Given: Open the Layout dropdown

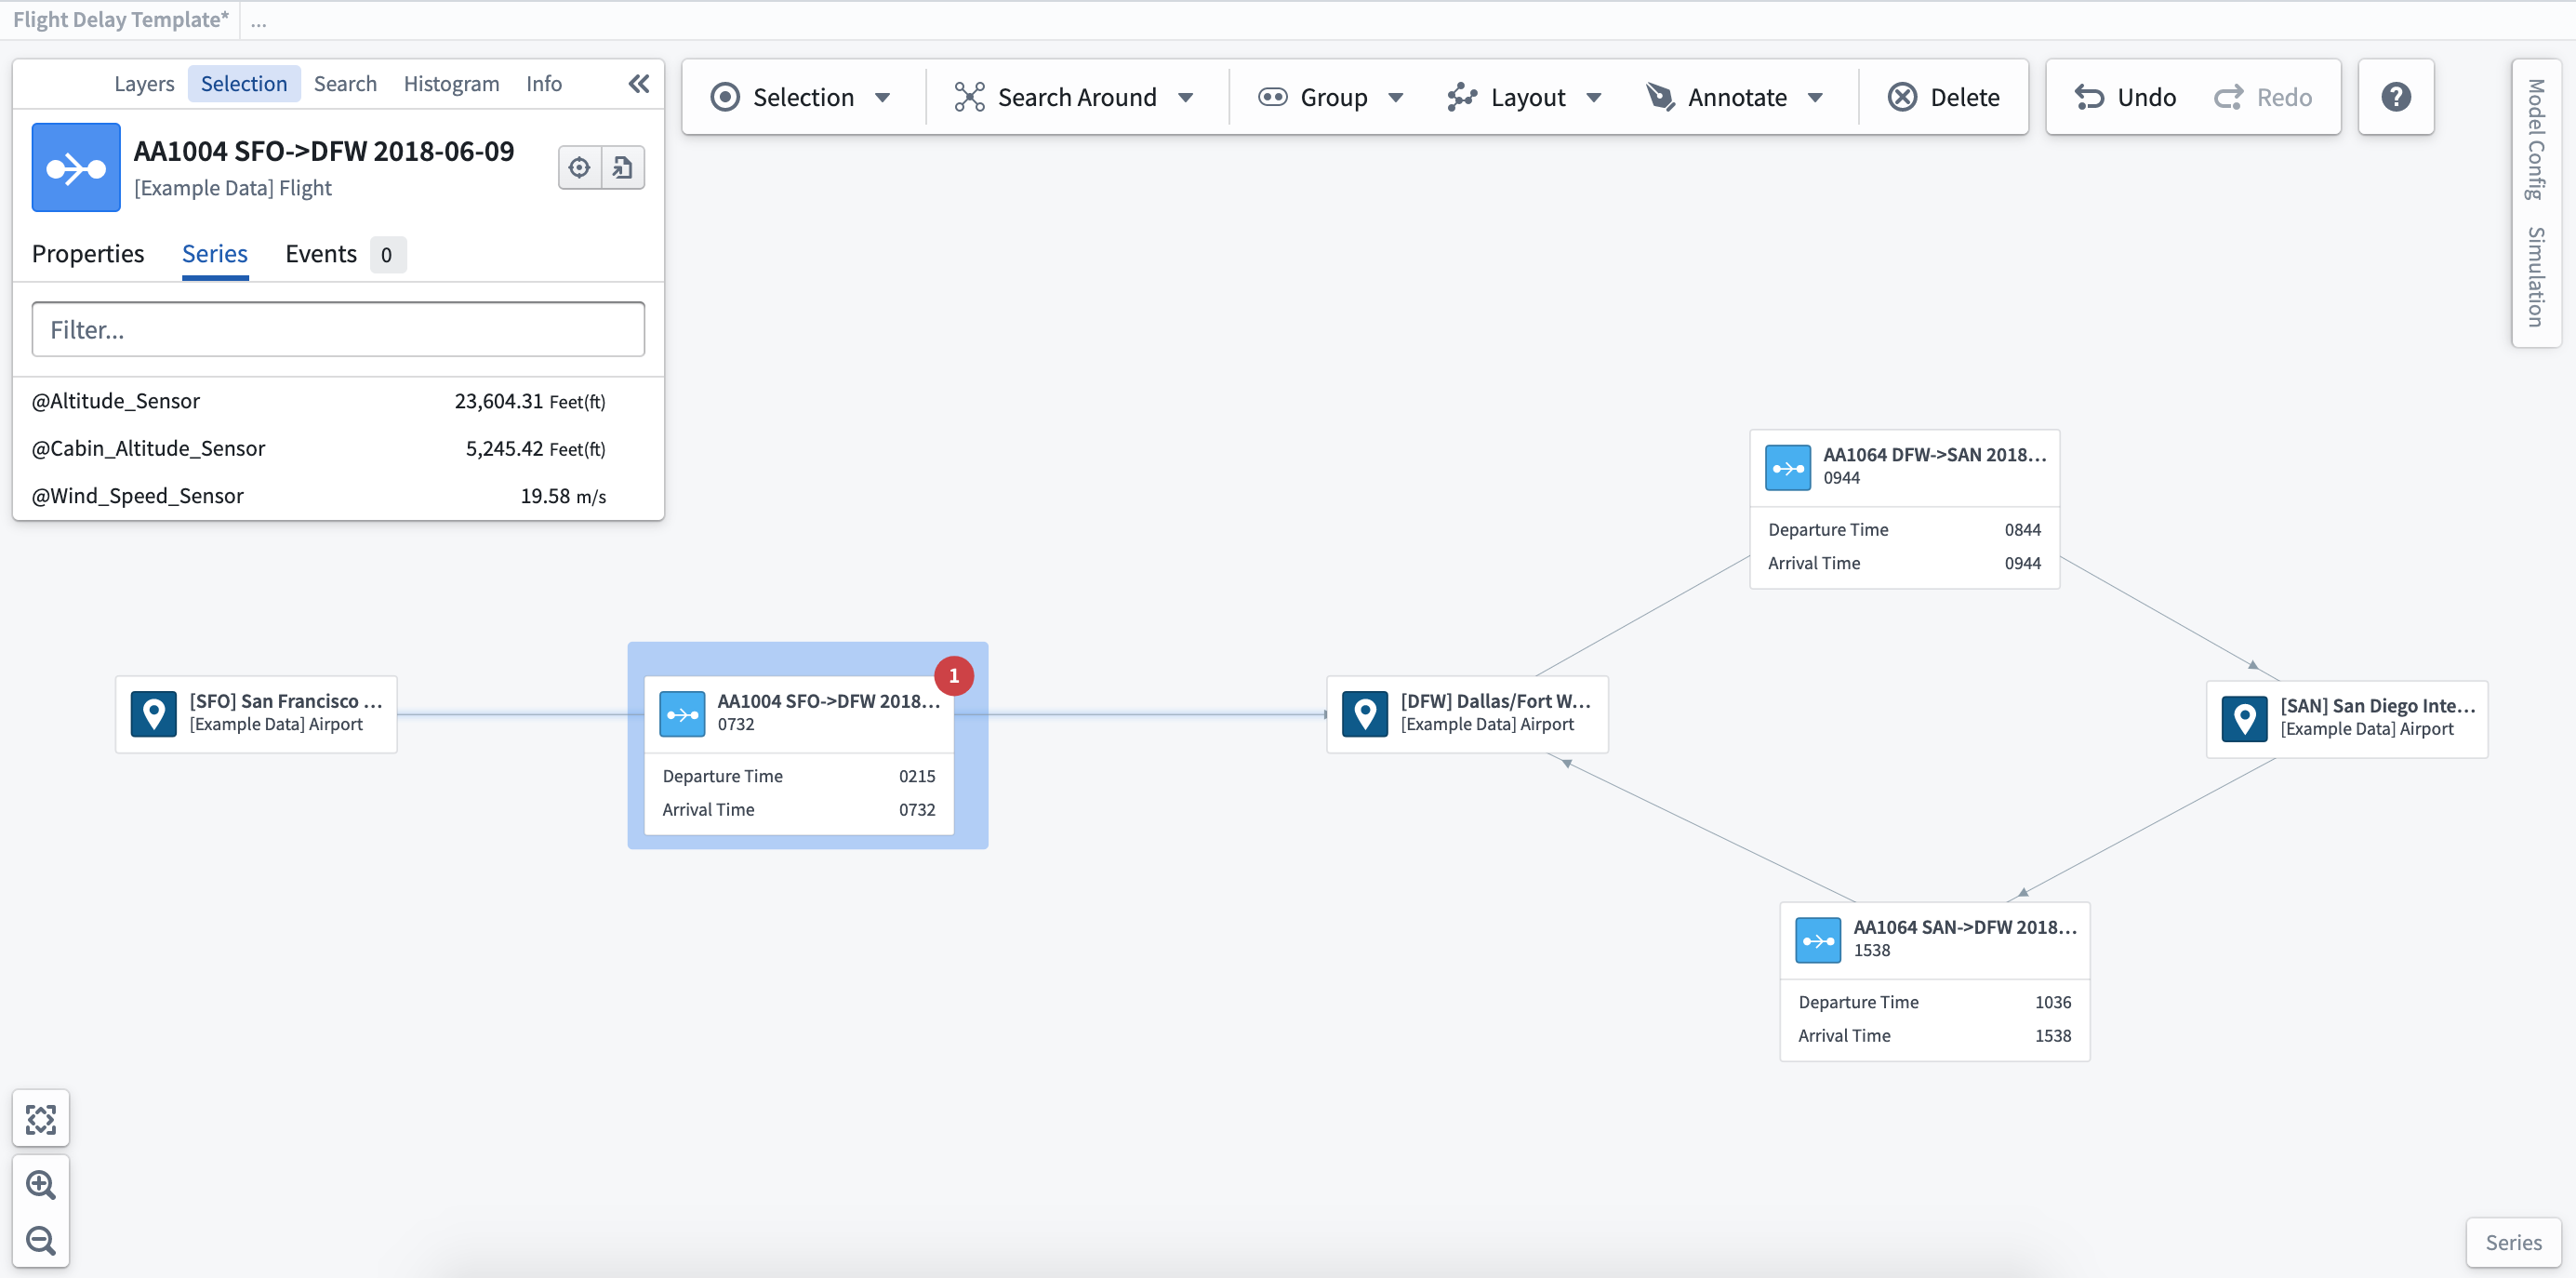Looking at the screenshot, I should [1525, 97].
